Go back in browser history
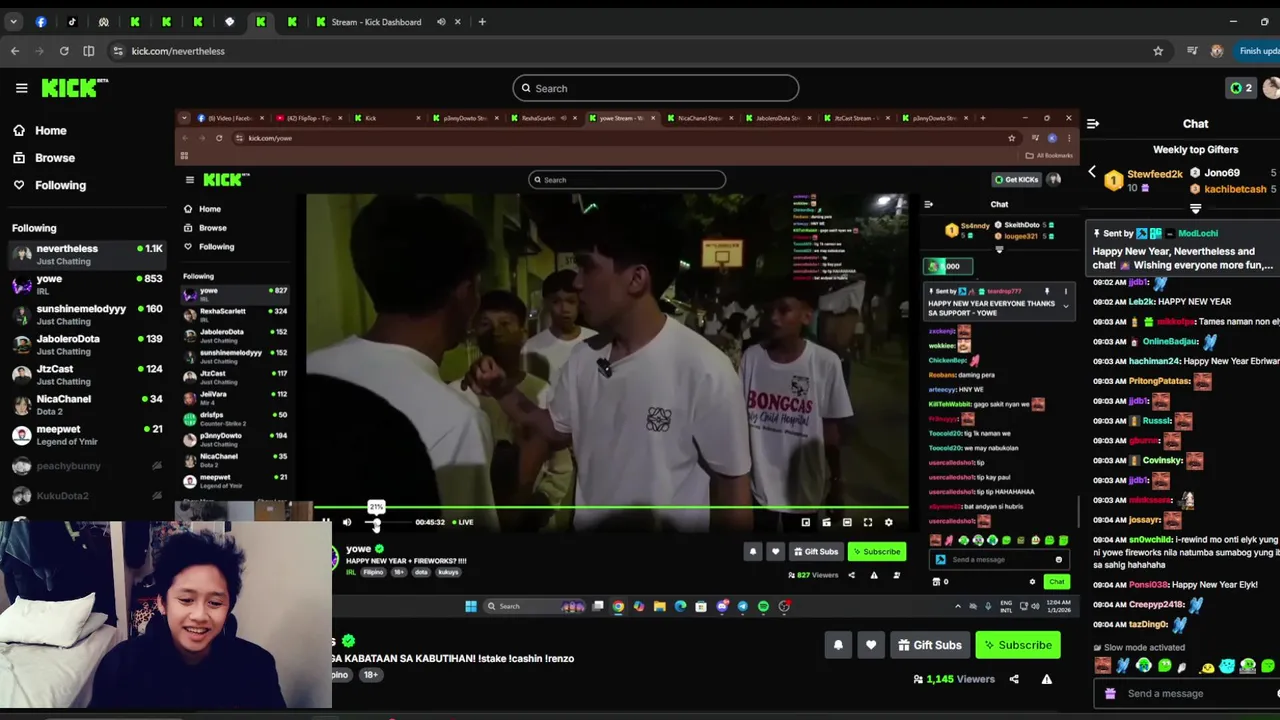 click(x=15, y=51)
